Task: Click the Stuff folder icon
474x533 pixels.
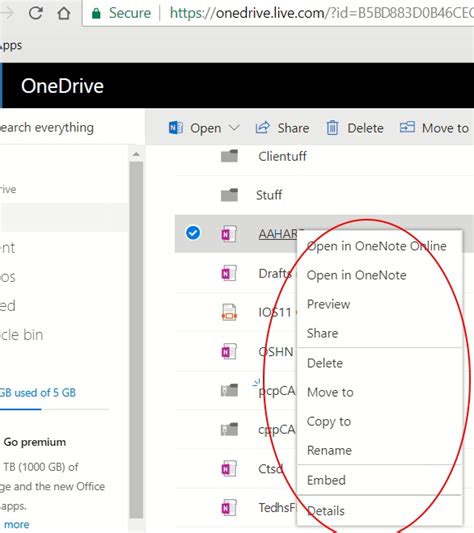Action: (x=230, y=195)
